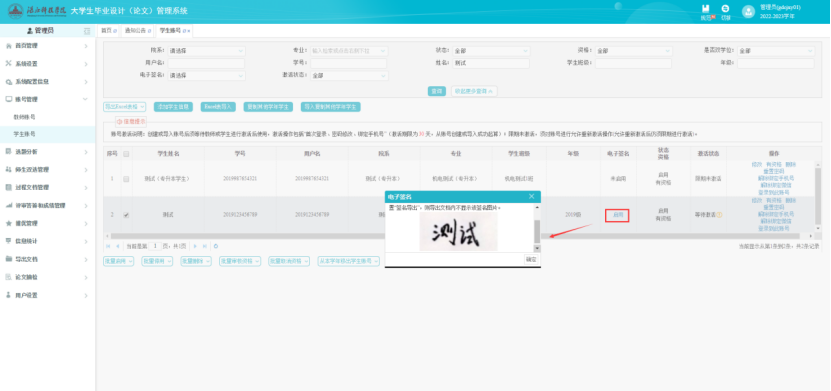Screen dimensions: 831x391
Task: Collapse the sidebar using the fold icon
Action: pyautogui.click(x=87, y=31)
